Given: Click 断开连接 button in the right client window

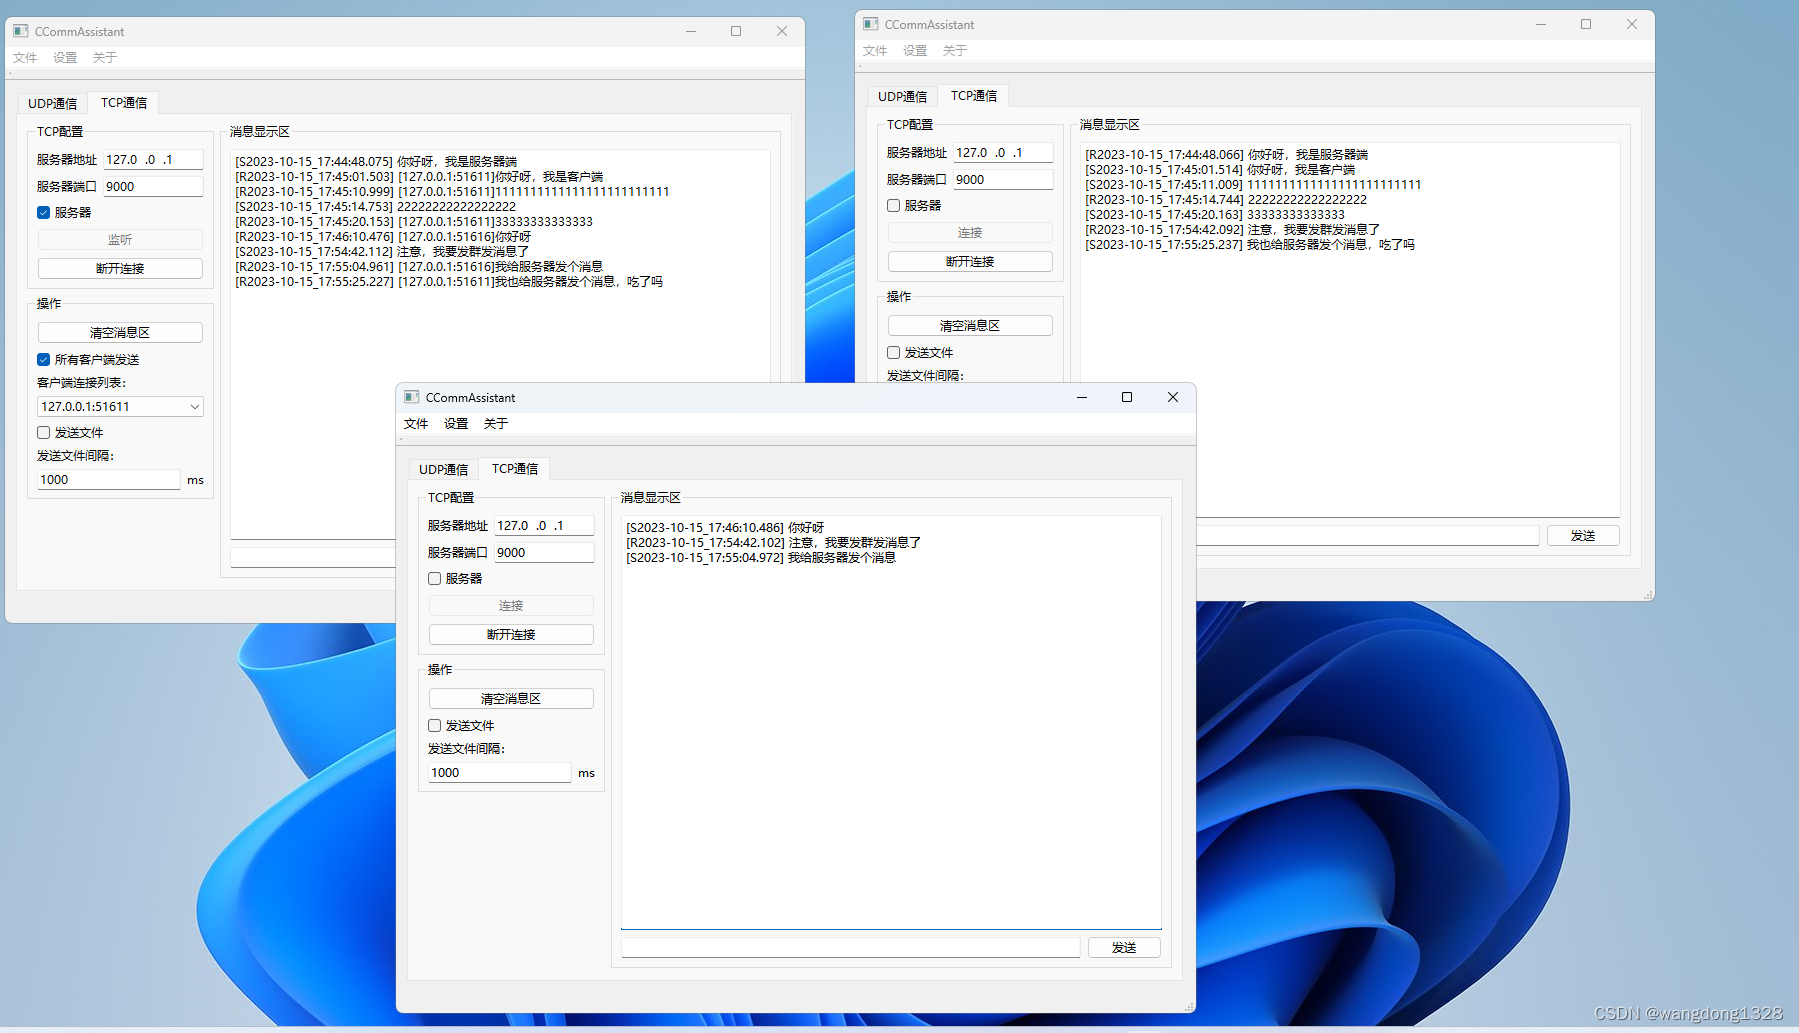Looking at the screenshot, I should [970, 261].
